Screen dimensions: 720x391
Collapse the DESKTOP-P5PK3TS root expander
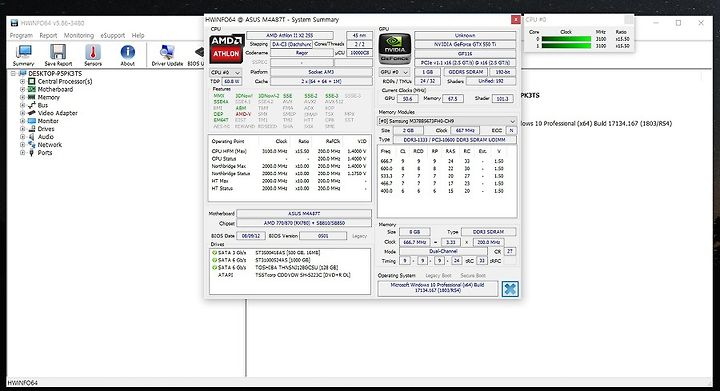click(13, 73)
